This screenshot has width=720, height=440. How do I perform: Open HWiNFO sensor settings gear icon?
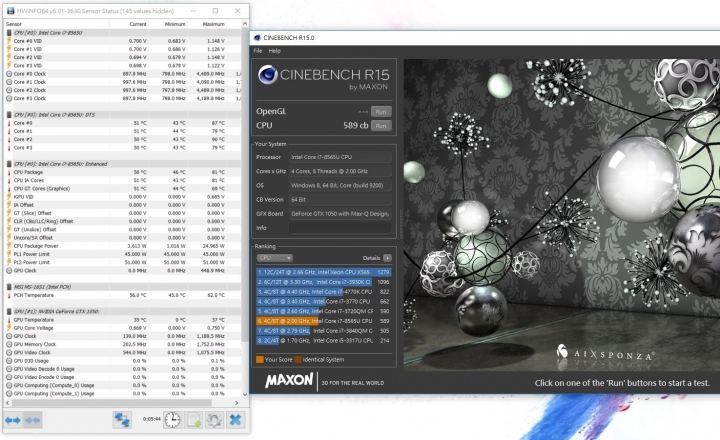214,420
